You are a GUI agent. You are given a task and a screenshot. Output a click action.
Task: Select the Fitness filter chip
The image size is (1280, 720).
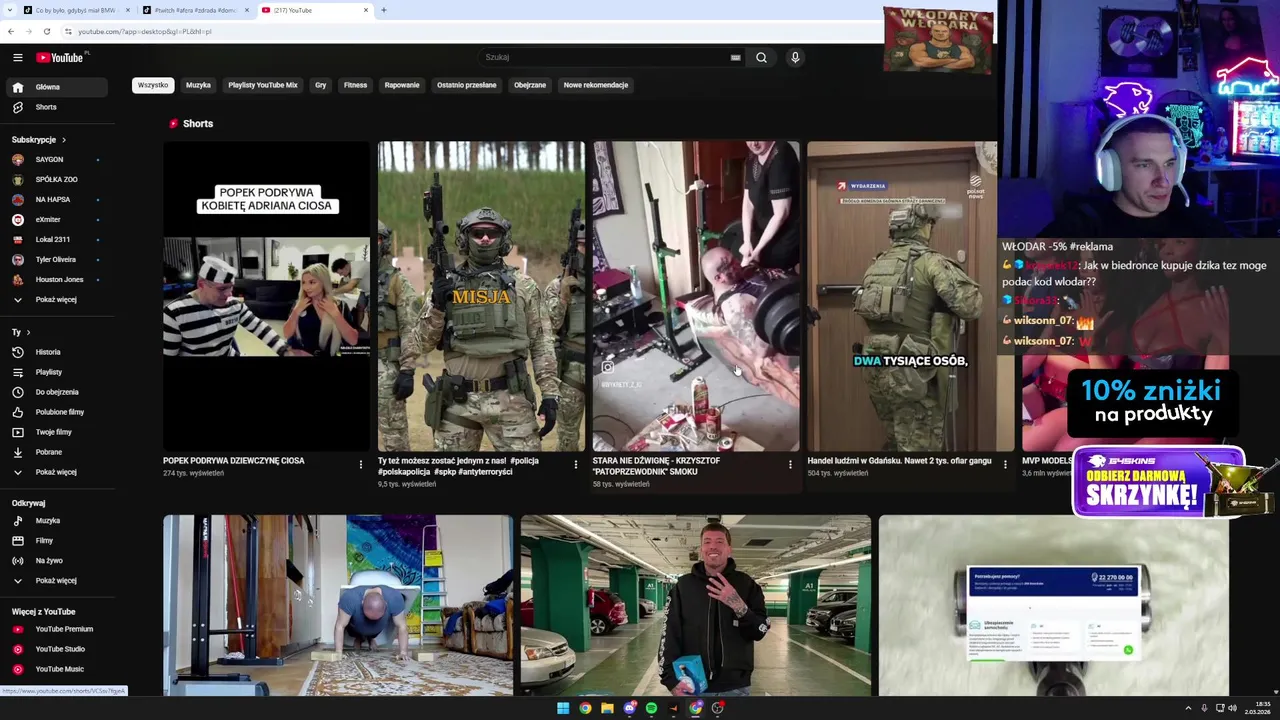click(x=355, y=85)
